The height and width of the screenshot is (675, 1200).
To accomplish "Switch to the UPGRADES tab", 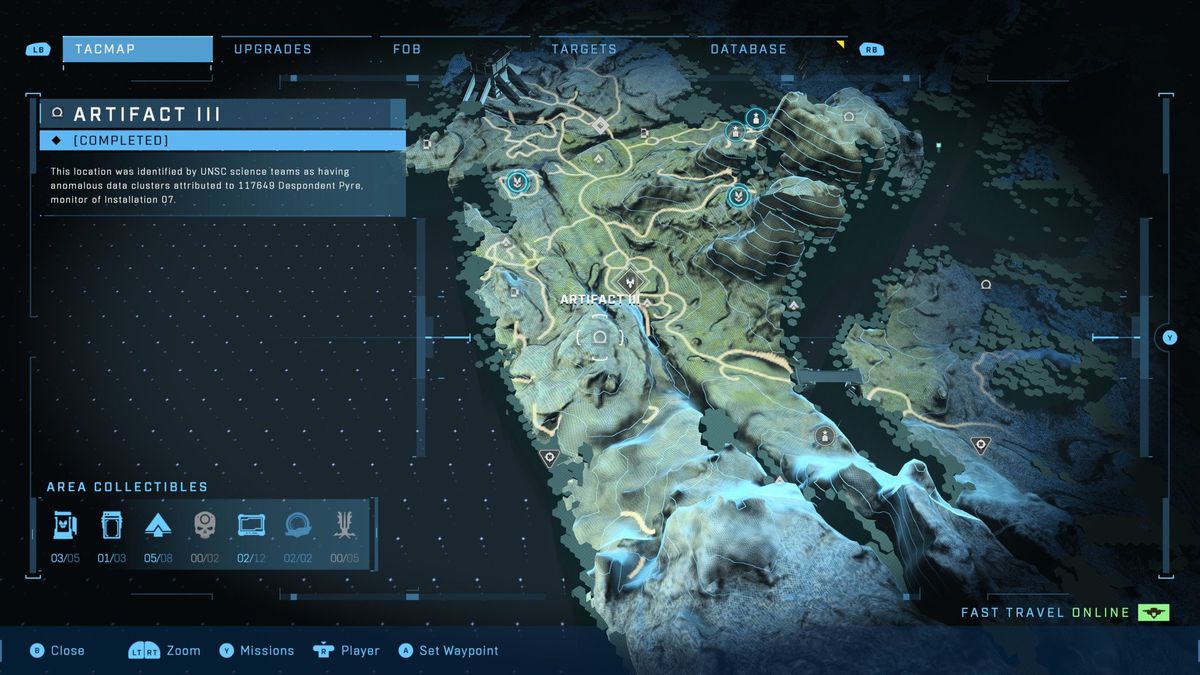I will 271,48.
